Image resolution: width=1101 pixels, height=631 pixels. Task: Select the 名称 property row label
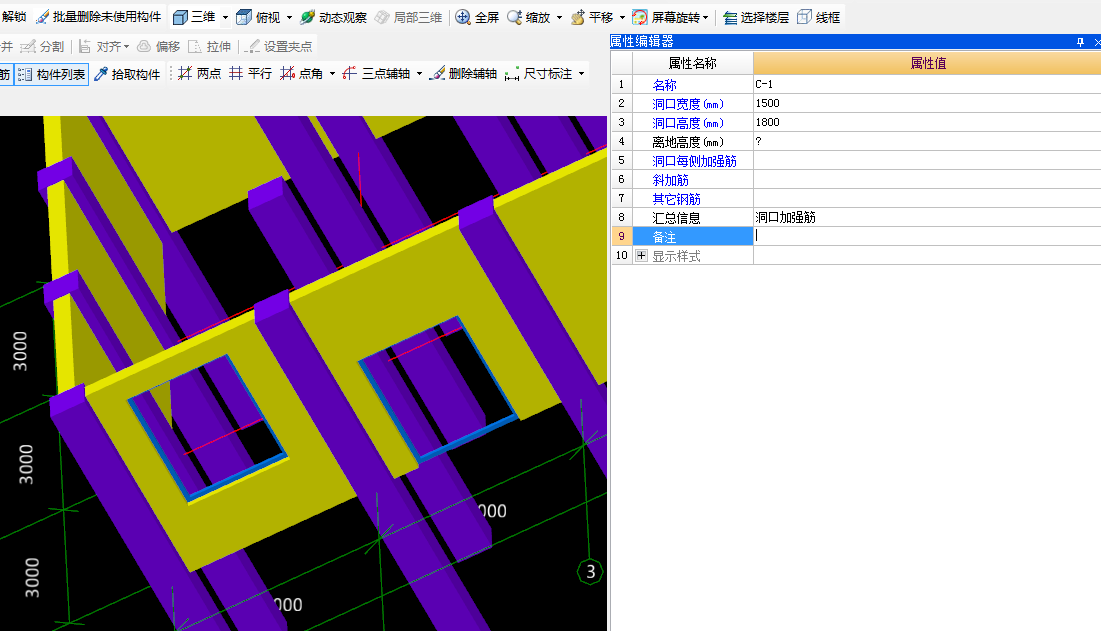tap(664, 85)
